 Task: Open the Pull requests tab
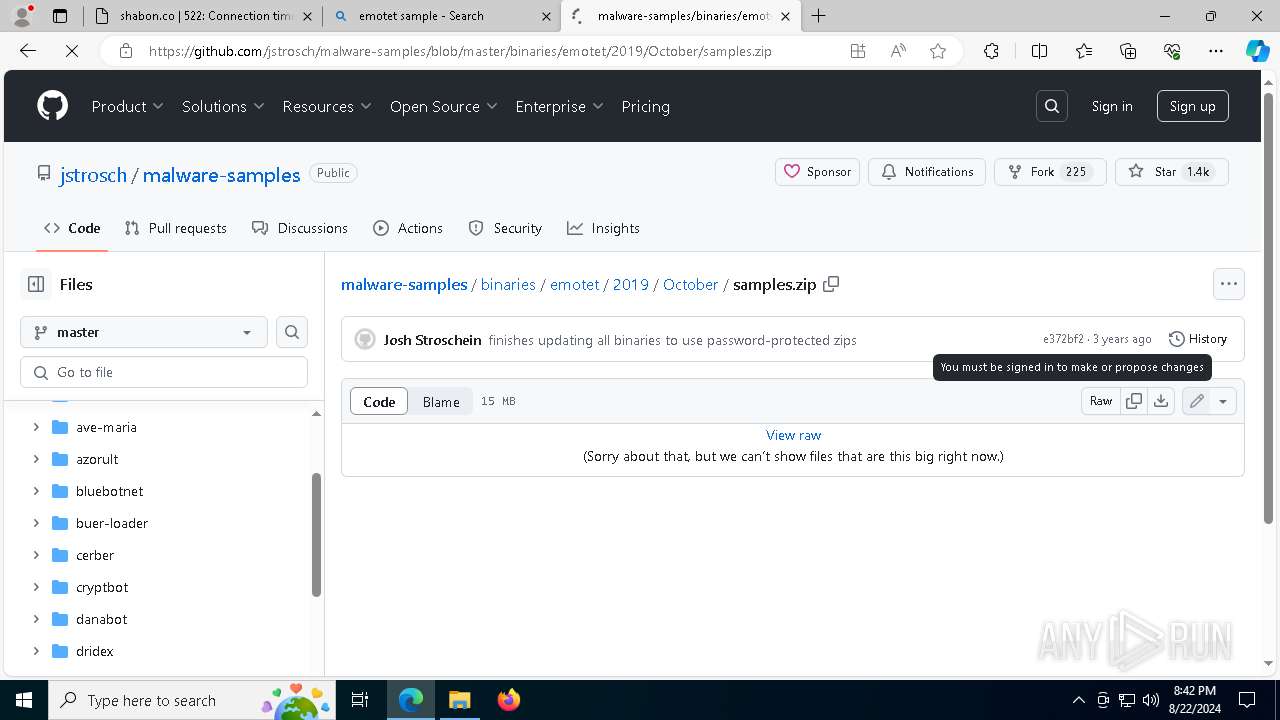pyautogui.click(x=175, y=228)
